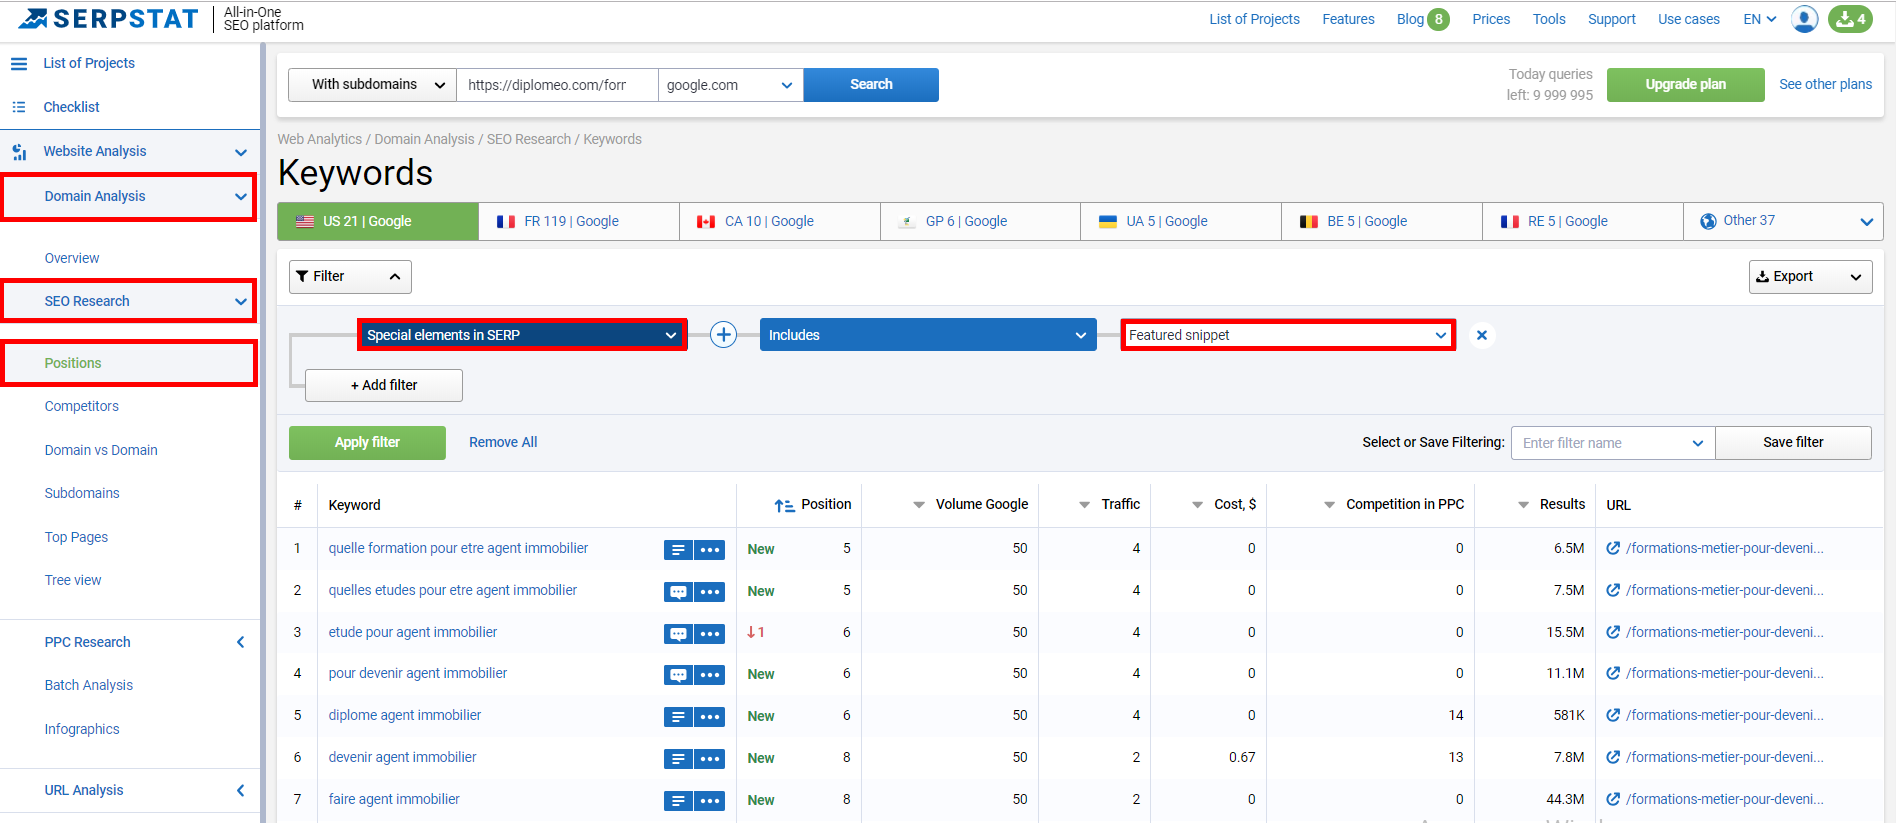The height and width of the screenshot is (823, 1896).
Task: Open Top Pages in the sidebar
Action: (76, 537)
